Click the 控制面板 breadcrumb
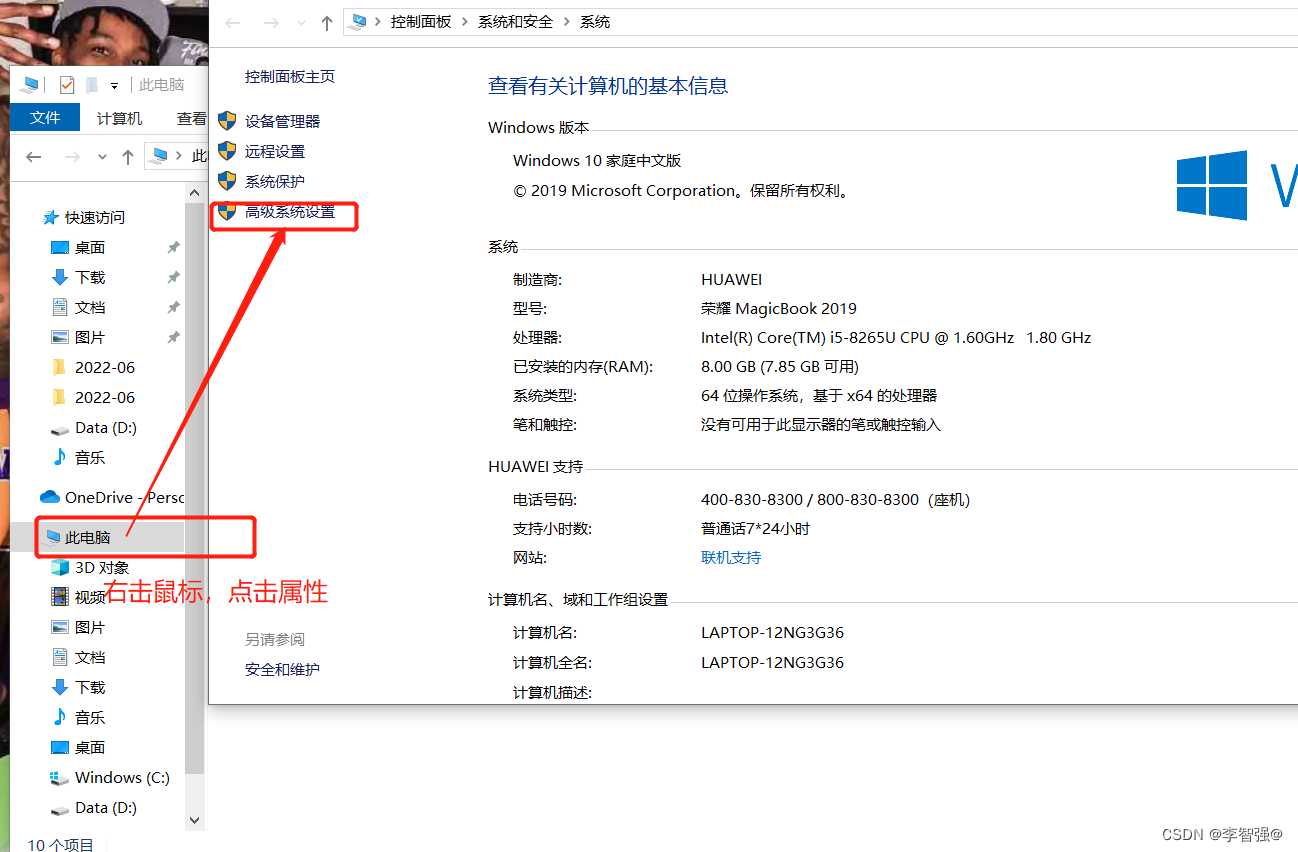Viewport: 1298px width, 852px height. (x=421, y=22)
